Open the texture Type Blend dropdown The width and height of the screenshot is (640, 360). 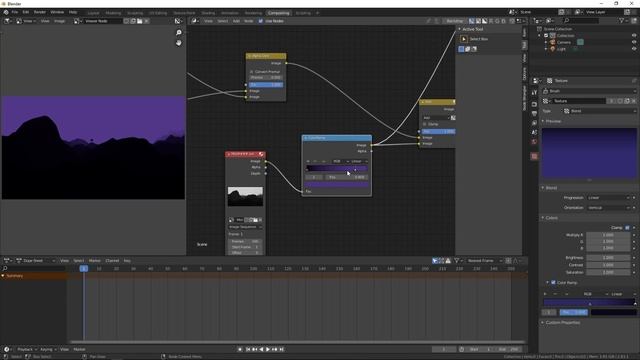click(x=600, y=111)
